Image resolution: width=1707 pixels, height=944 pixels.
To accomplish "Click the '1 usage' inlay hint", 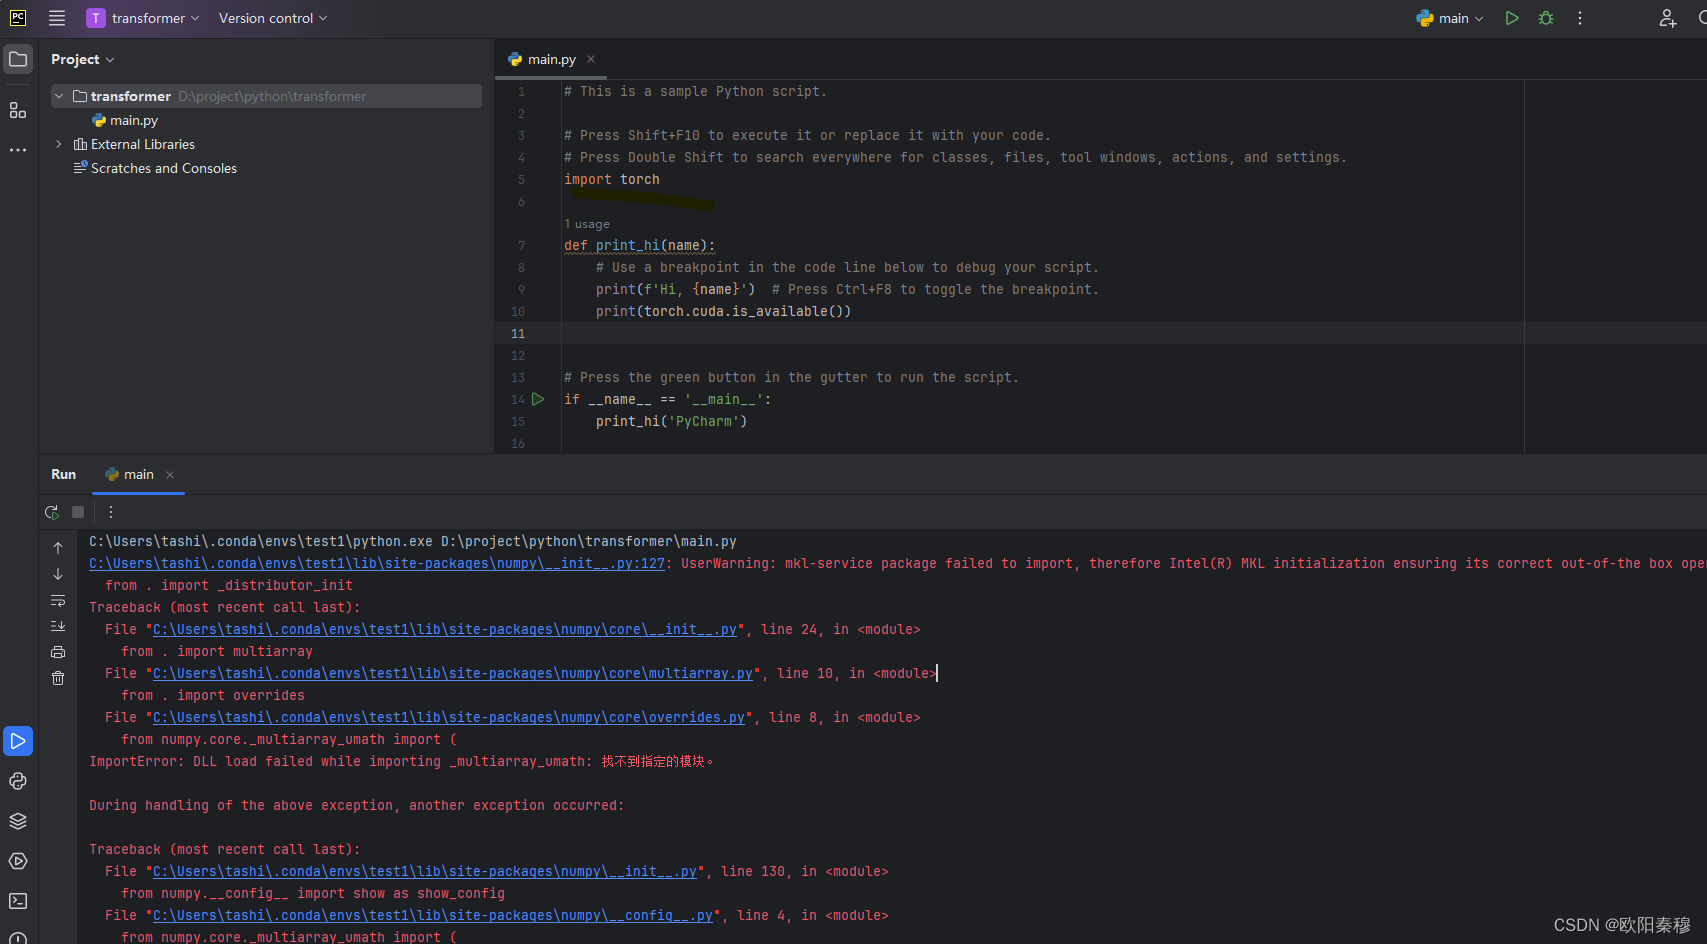I will tap(587, 224).
